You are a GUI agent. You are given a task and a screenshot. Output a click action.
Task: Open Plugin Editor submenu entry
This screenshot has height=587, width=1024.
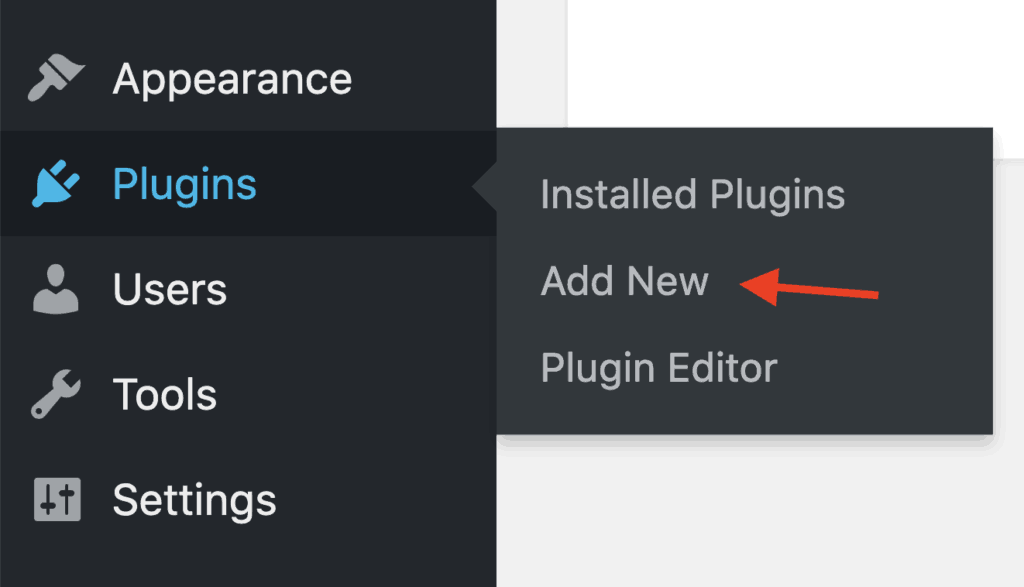coord(660,369)
